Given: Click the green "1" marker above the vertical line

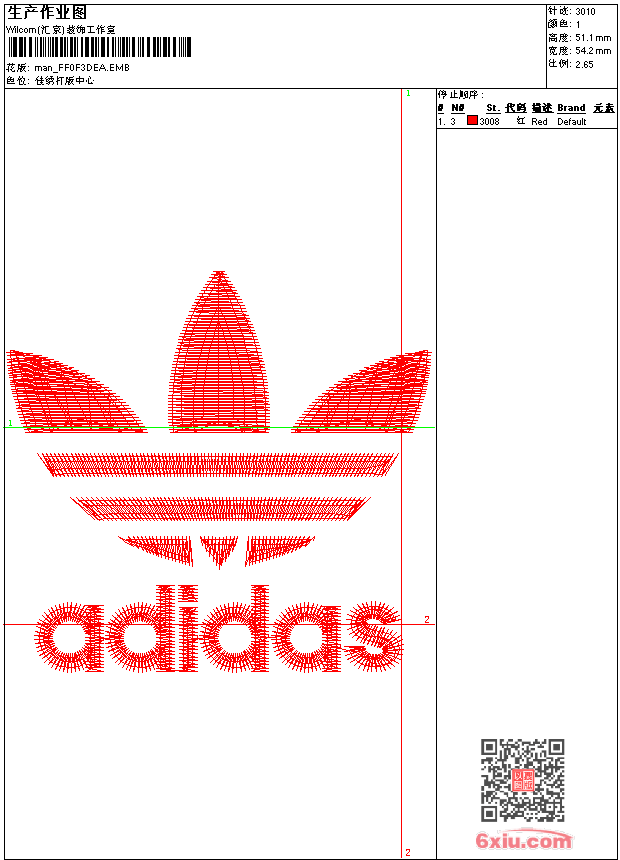Looking at the screenshot, I should [x=408, y=94].
